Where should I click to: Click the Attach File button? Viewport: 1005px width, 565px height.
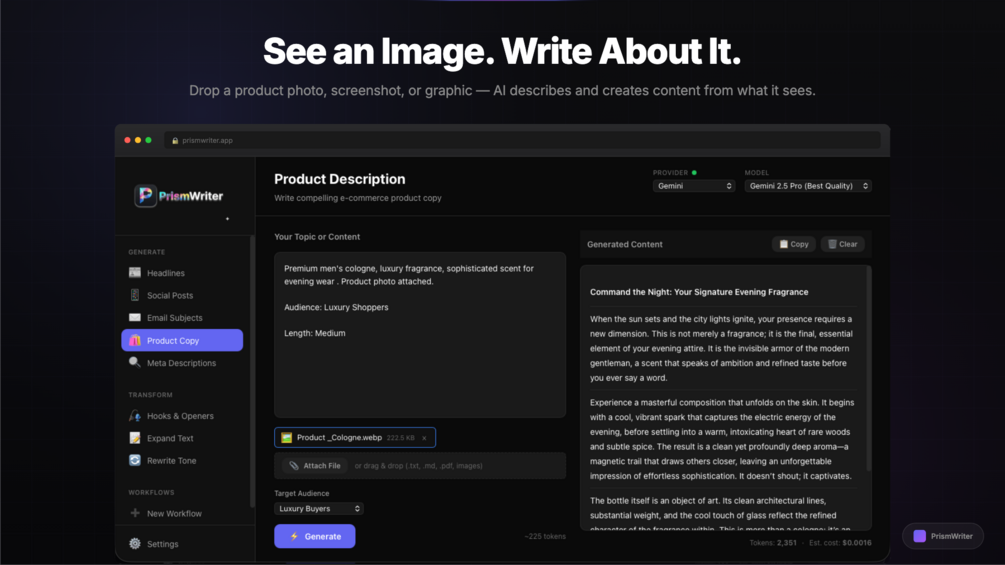pyautogui.click(x=315, y=466)
